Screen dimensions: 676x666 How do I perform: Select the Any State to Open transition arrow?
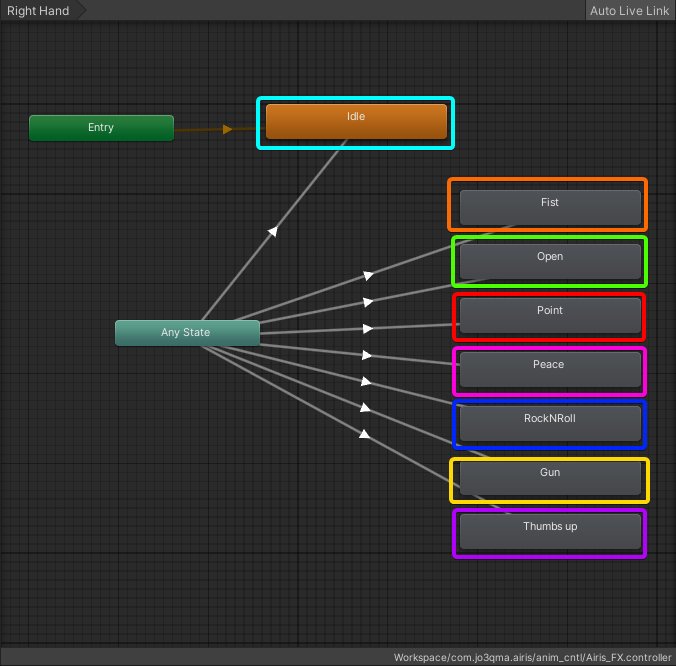pyautogui.click(x=368, y=301)
